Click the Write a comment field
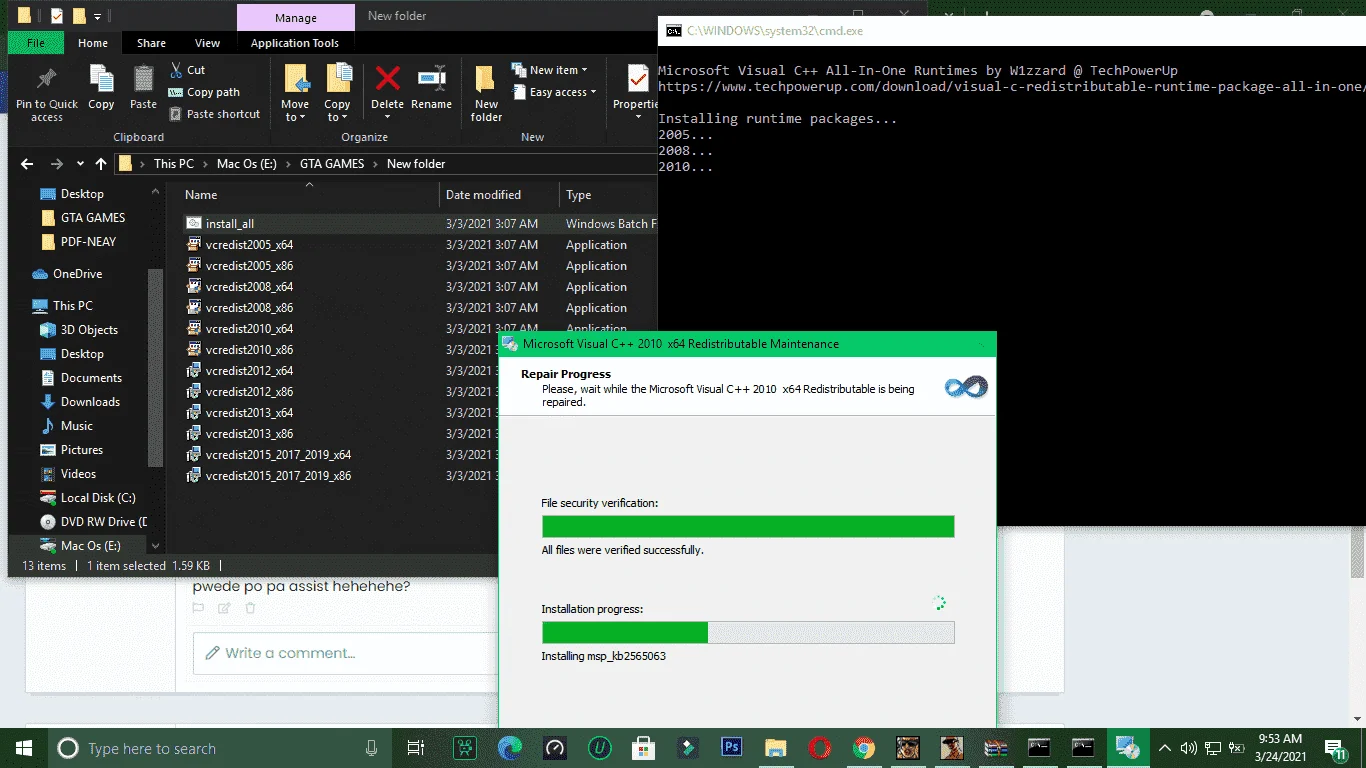The width and height of the screenshot is (1366, 768). click(x=345, y=653)
